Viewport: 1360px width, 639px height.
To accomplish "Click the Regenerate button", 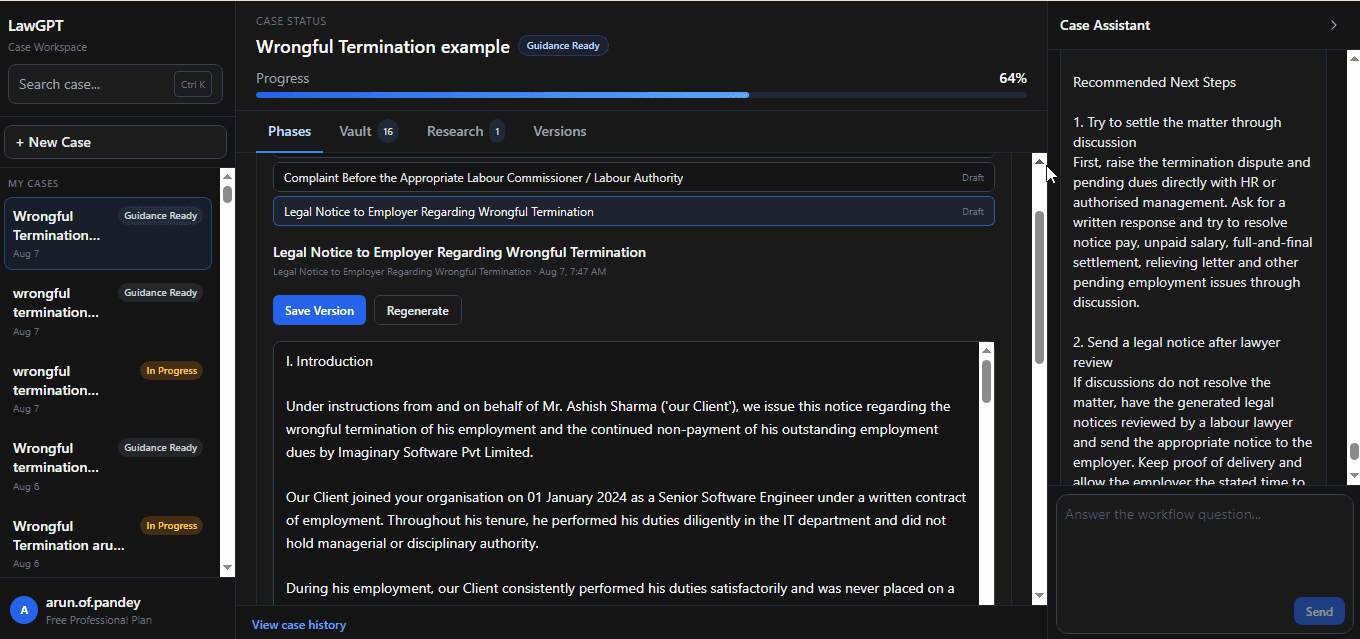I will click(418, 310).
